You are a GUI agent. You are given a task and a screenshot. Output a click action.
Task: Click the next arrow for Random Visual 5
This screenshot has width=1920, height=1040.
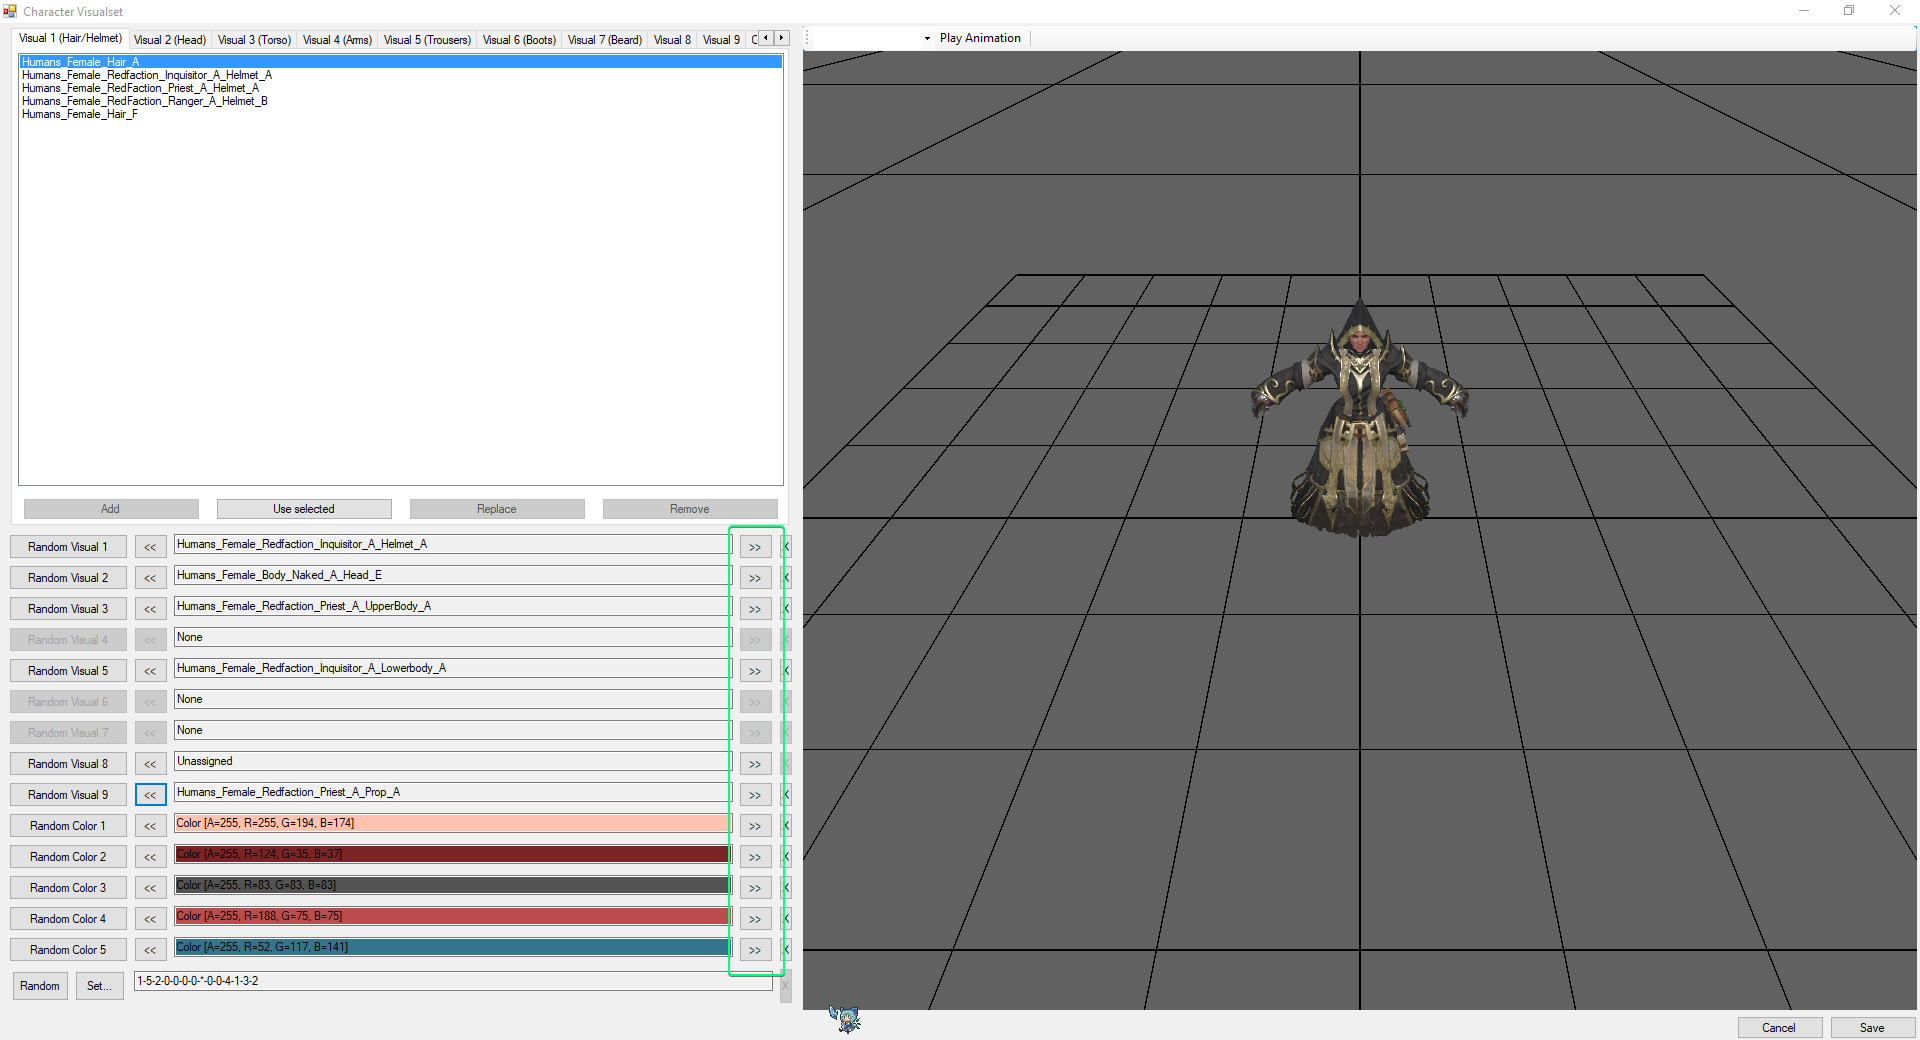click(755, 671)
